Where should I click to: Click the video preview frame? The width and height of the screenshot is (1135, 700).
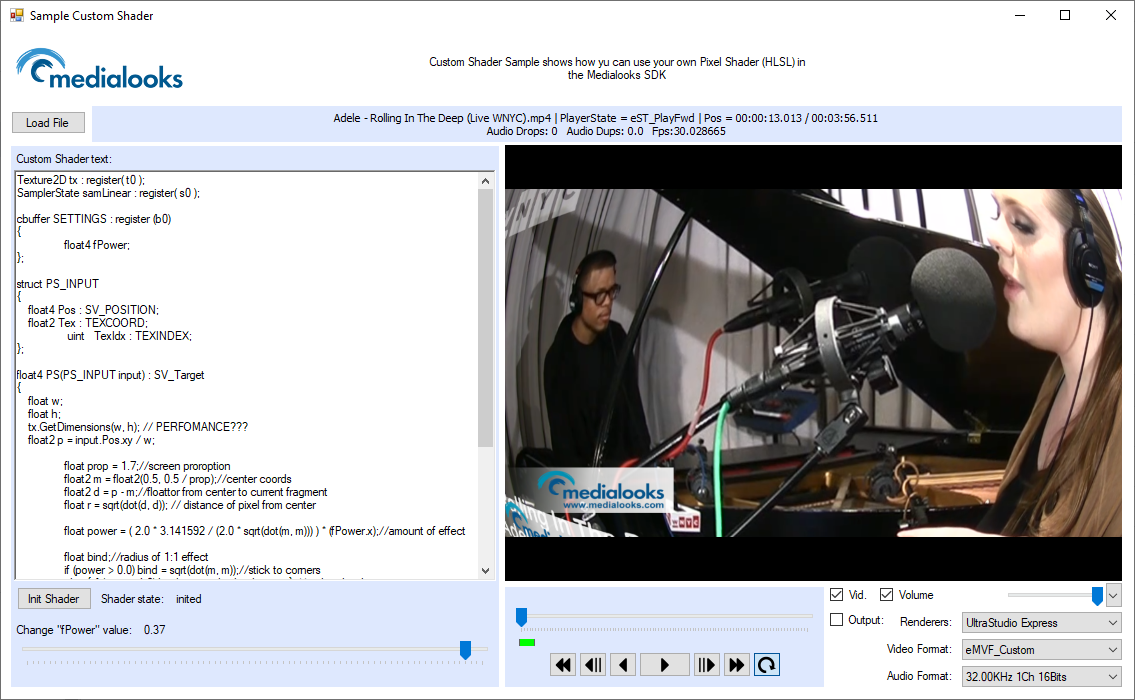pyautogui.click(x=814, y=363)
